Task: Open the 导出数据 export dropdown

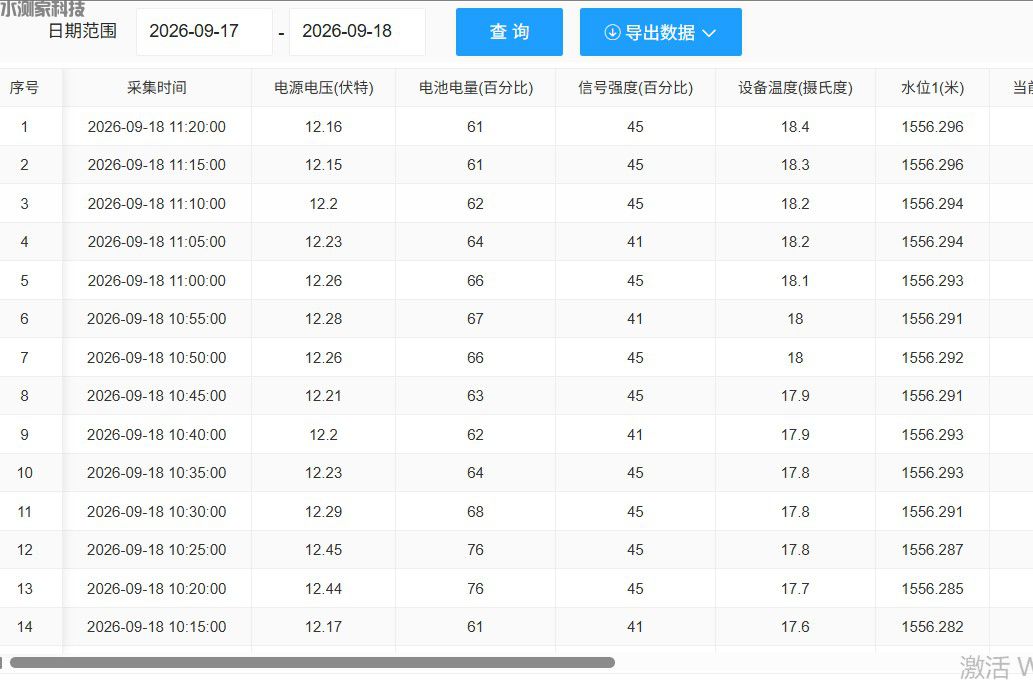Action: (661, 32)
